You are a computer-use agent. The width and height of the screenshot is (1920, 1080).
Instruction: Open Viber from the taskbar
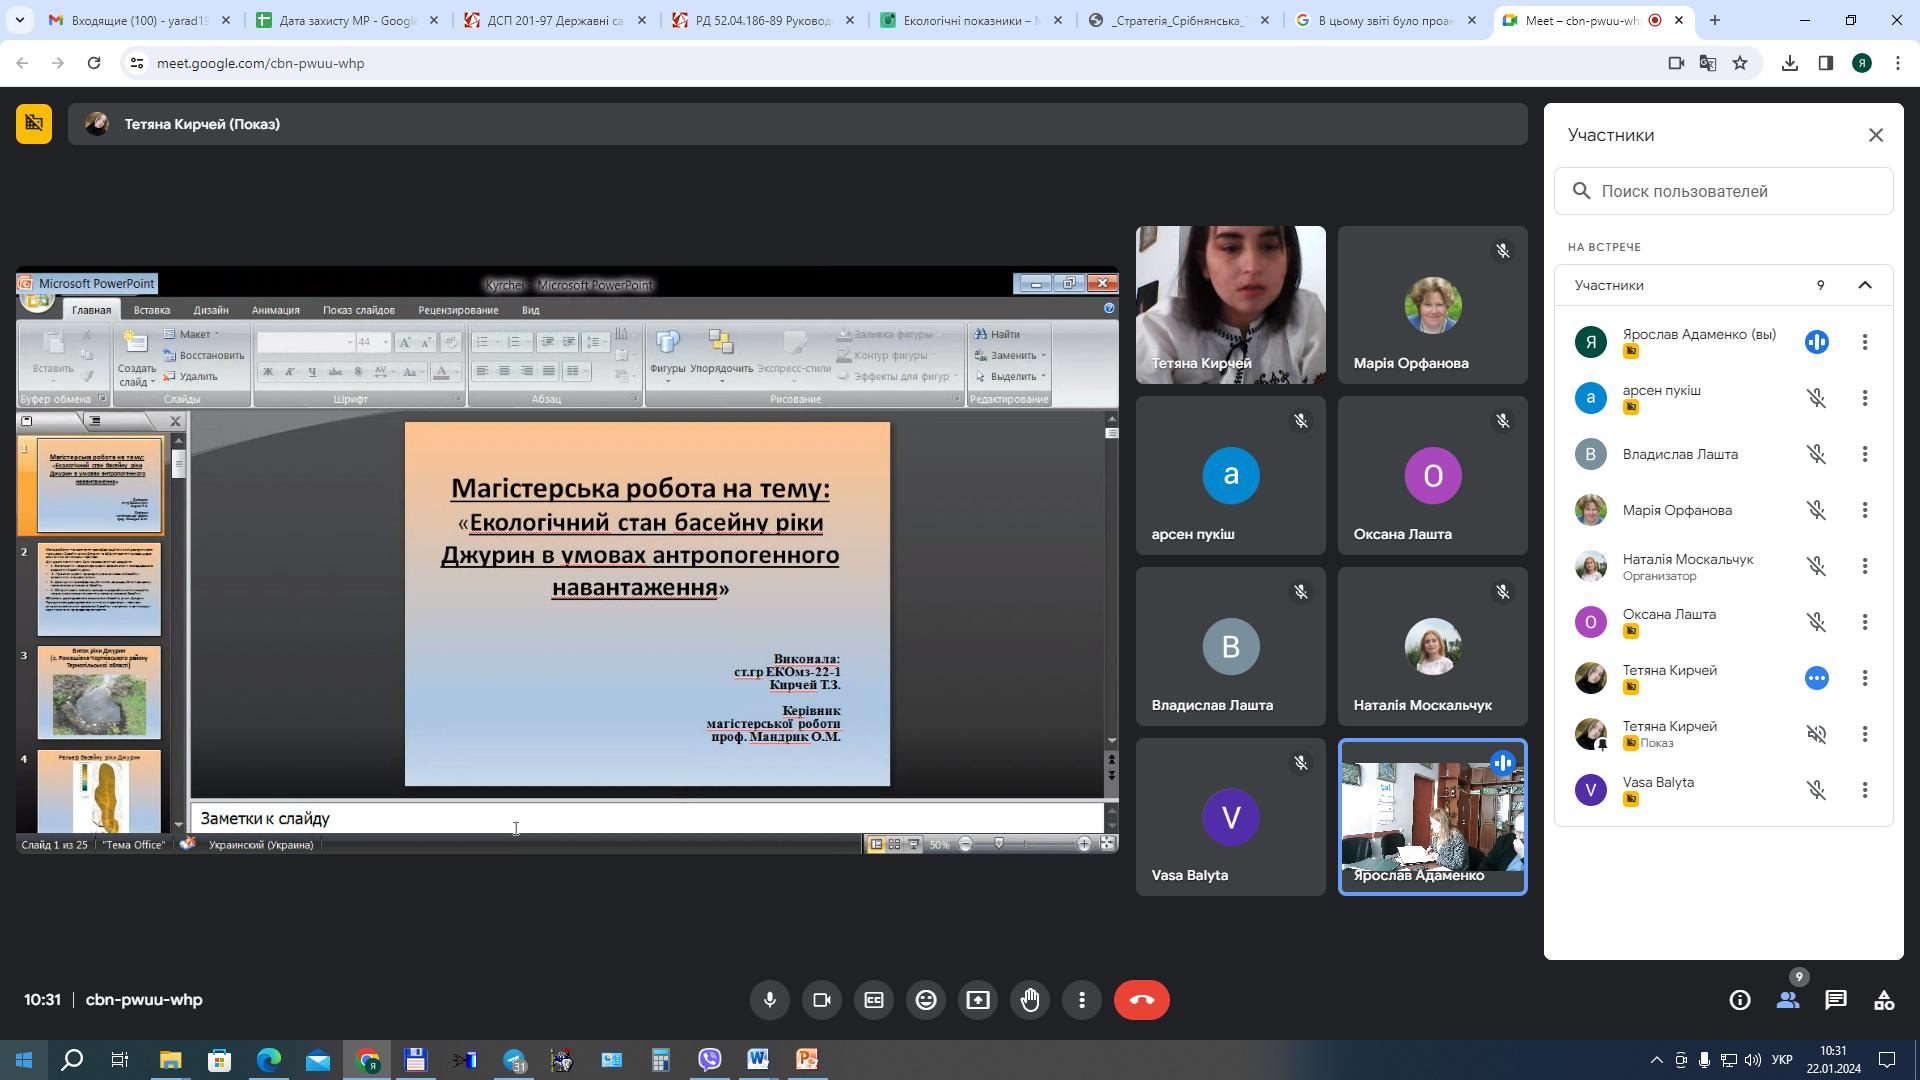(709, 1060)
